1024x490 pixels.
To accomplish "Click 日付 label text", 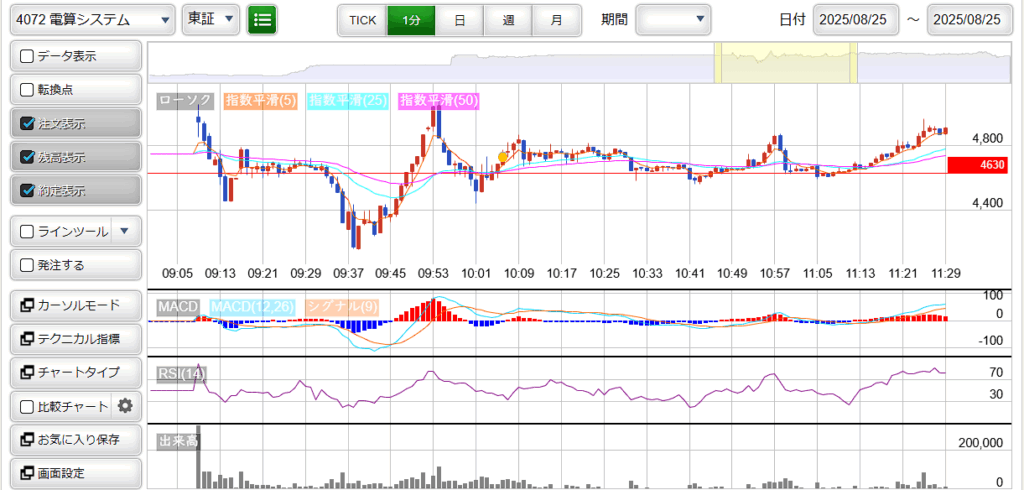I will tap(793, 20).
